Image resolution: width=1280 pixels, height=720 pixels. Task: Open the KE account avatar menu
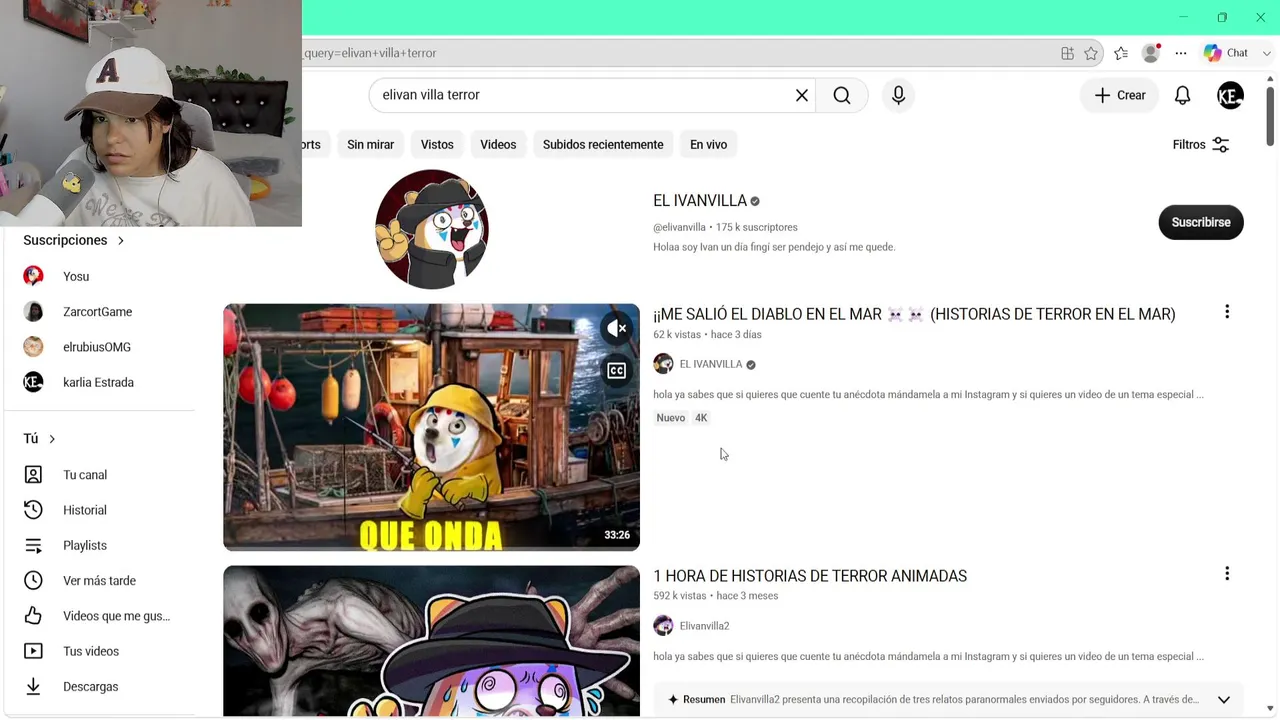coord(1230,95)
